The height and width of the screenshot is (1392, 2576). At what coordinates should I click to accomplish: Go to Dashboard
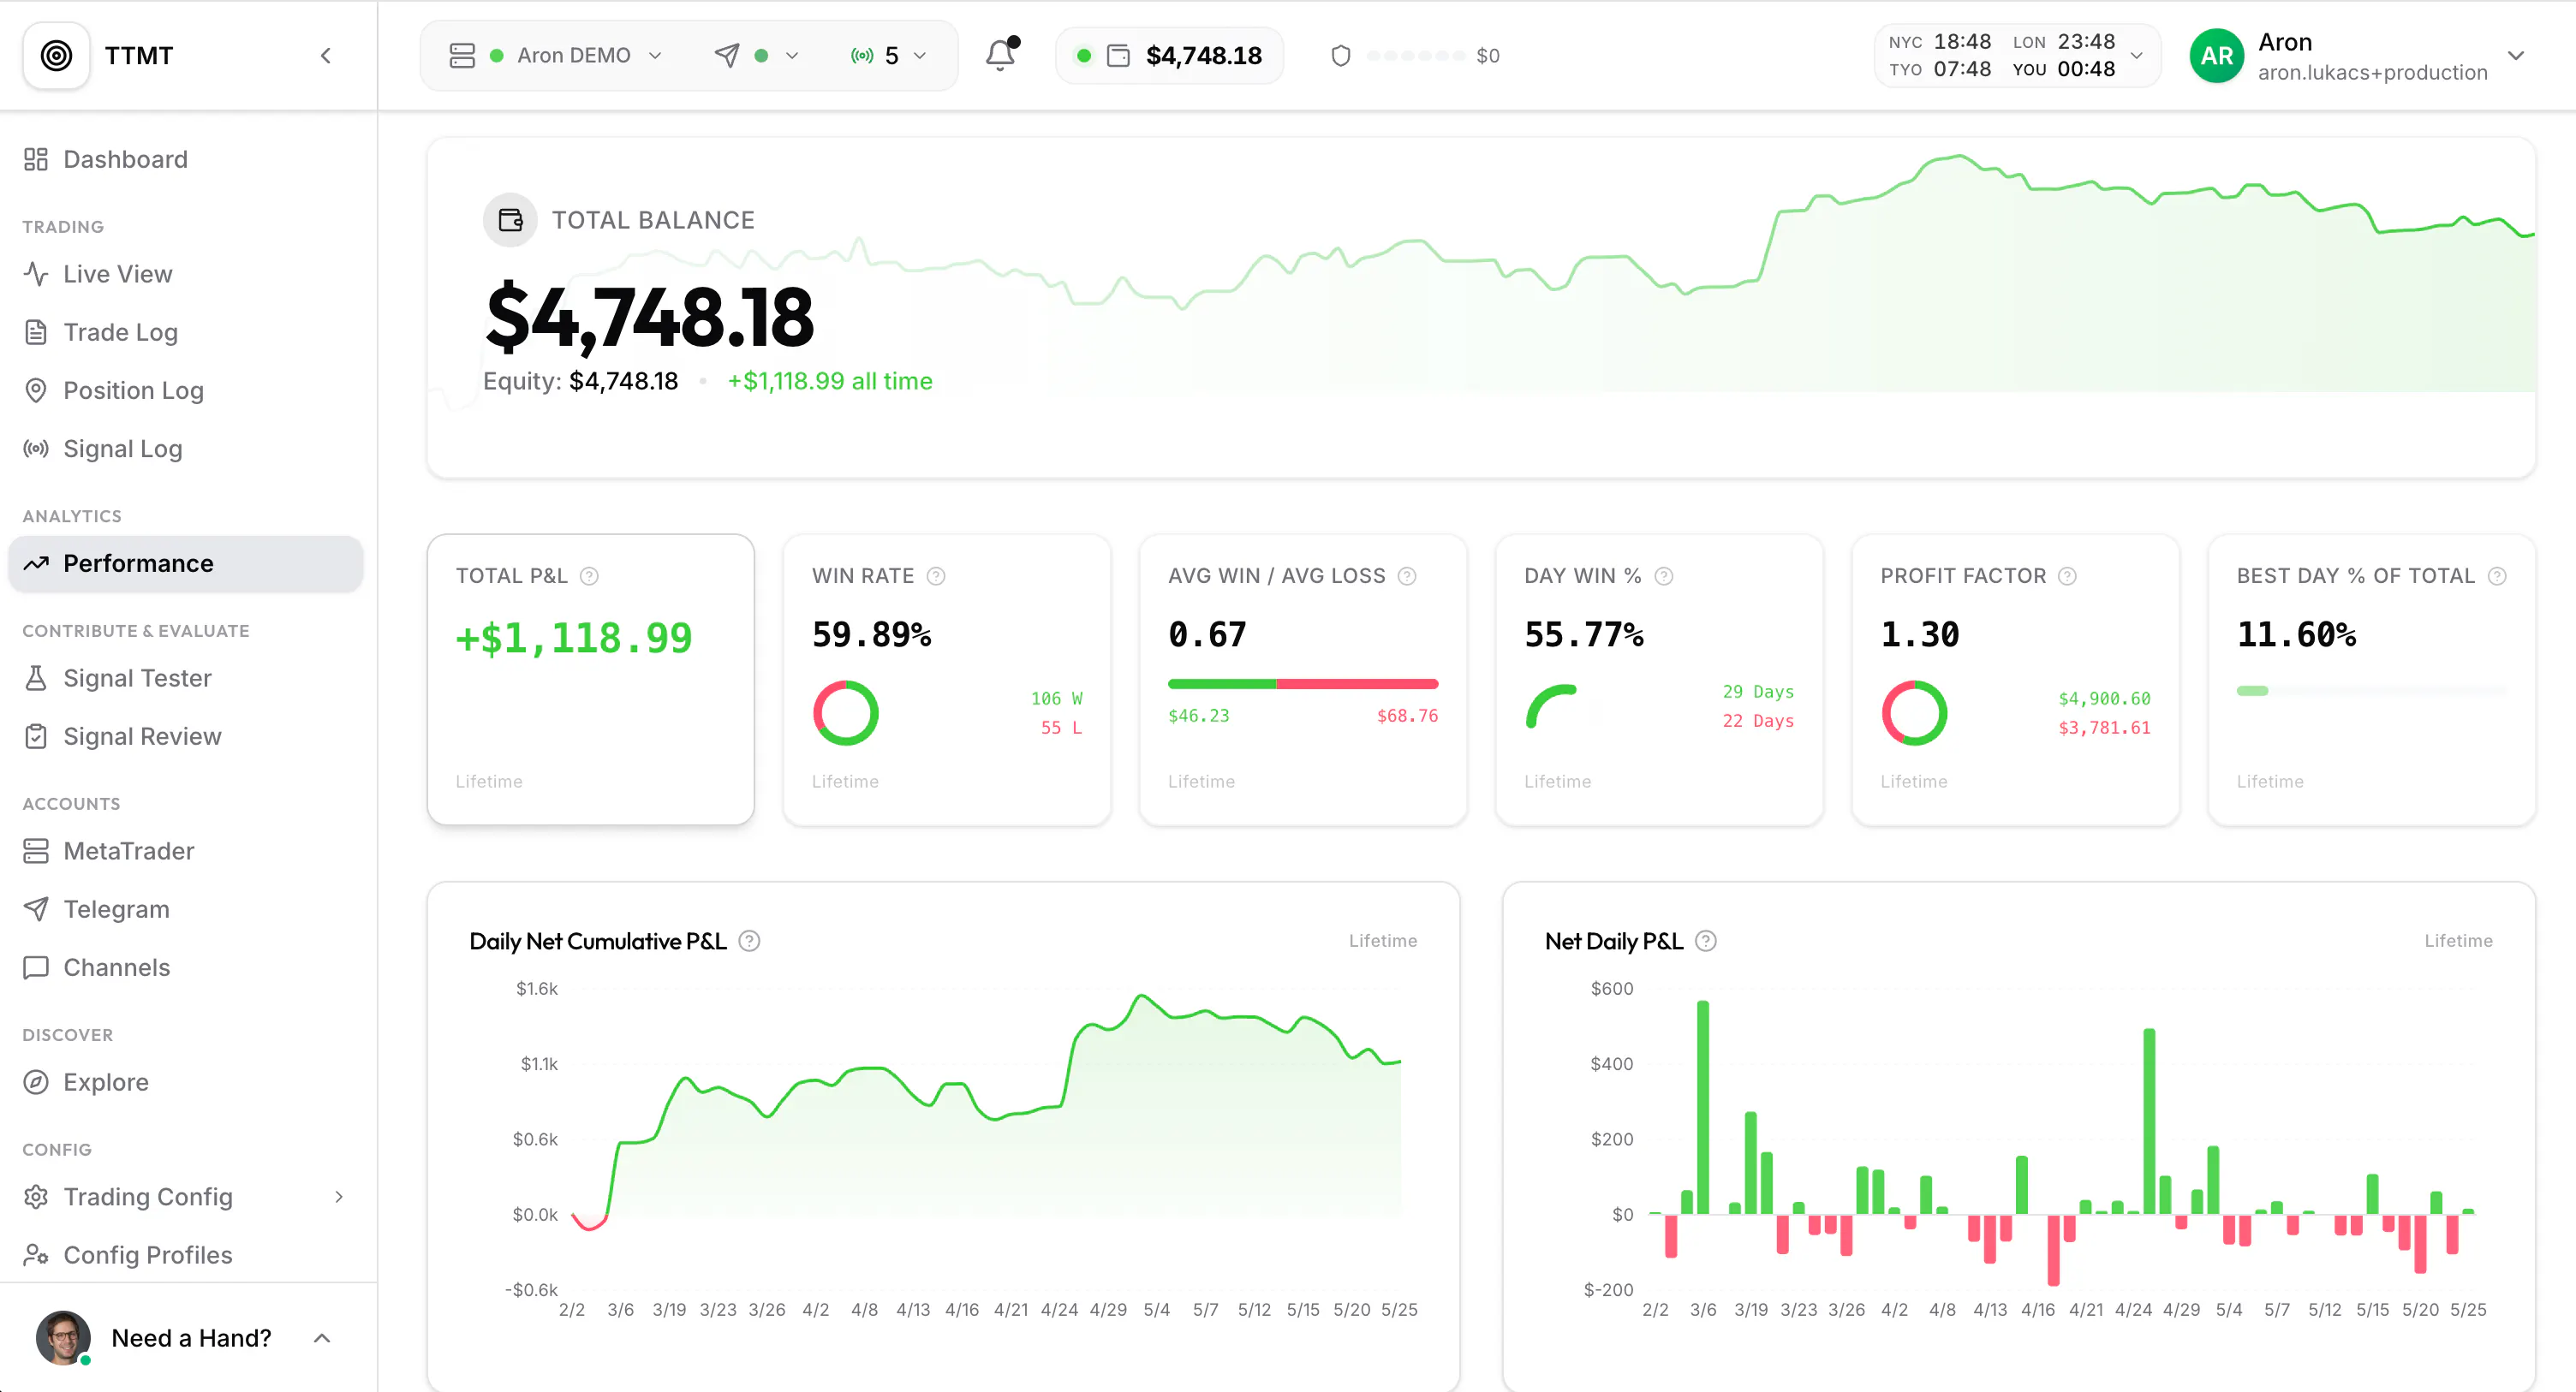186,160
